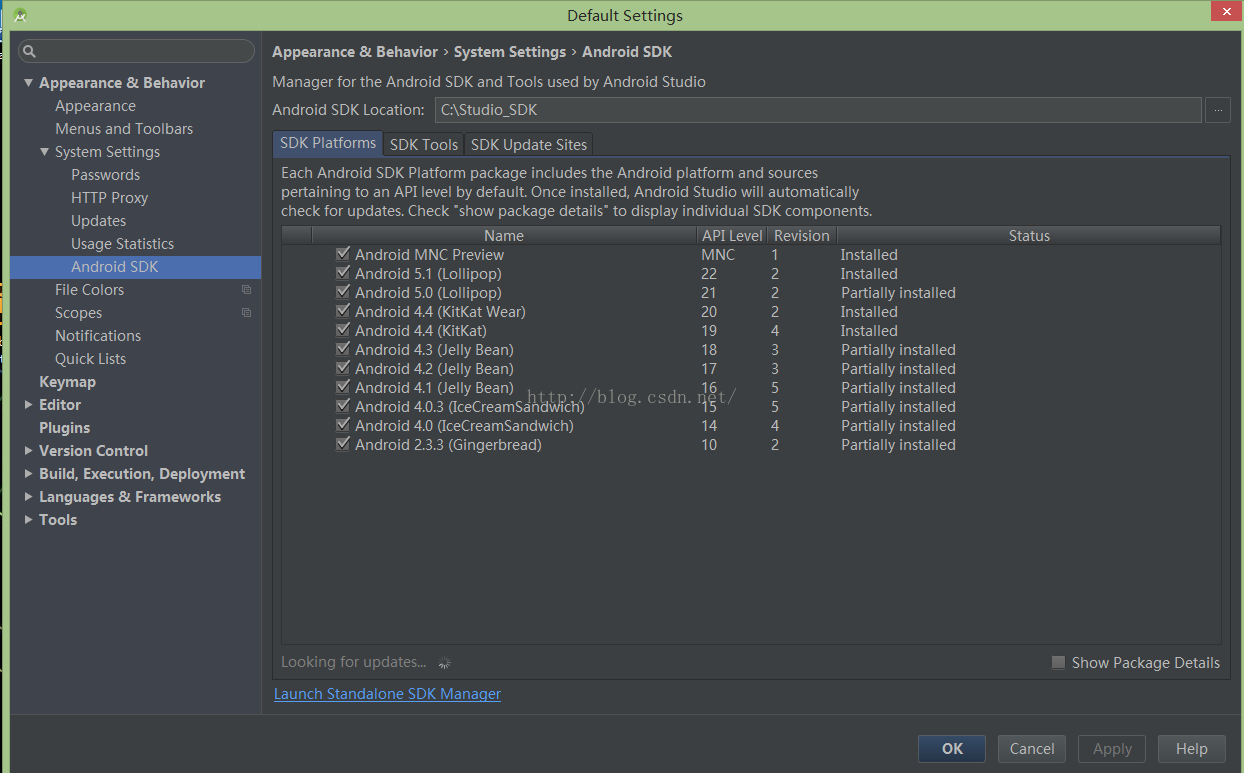Toggle Android 4.0 (IceCreamSandwich) checkbox

pyautogui.click(x=343, y=425)
